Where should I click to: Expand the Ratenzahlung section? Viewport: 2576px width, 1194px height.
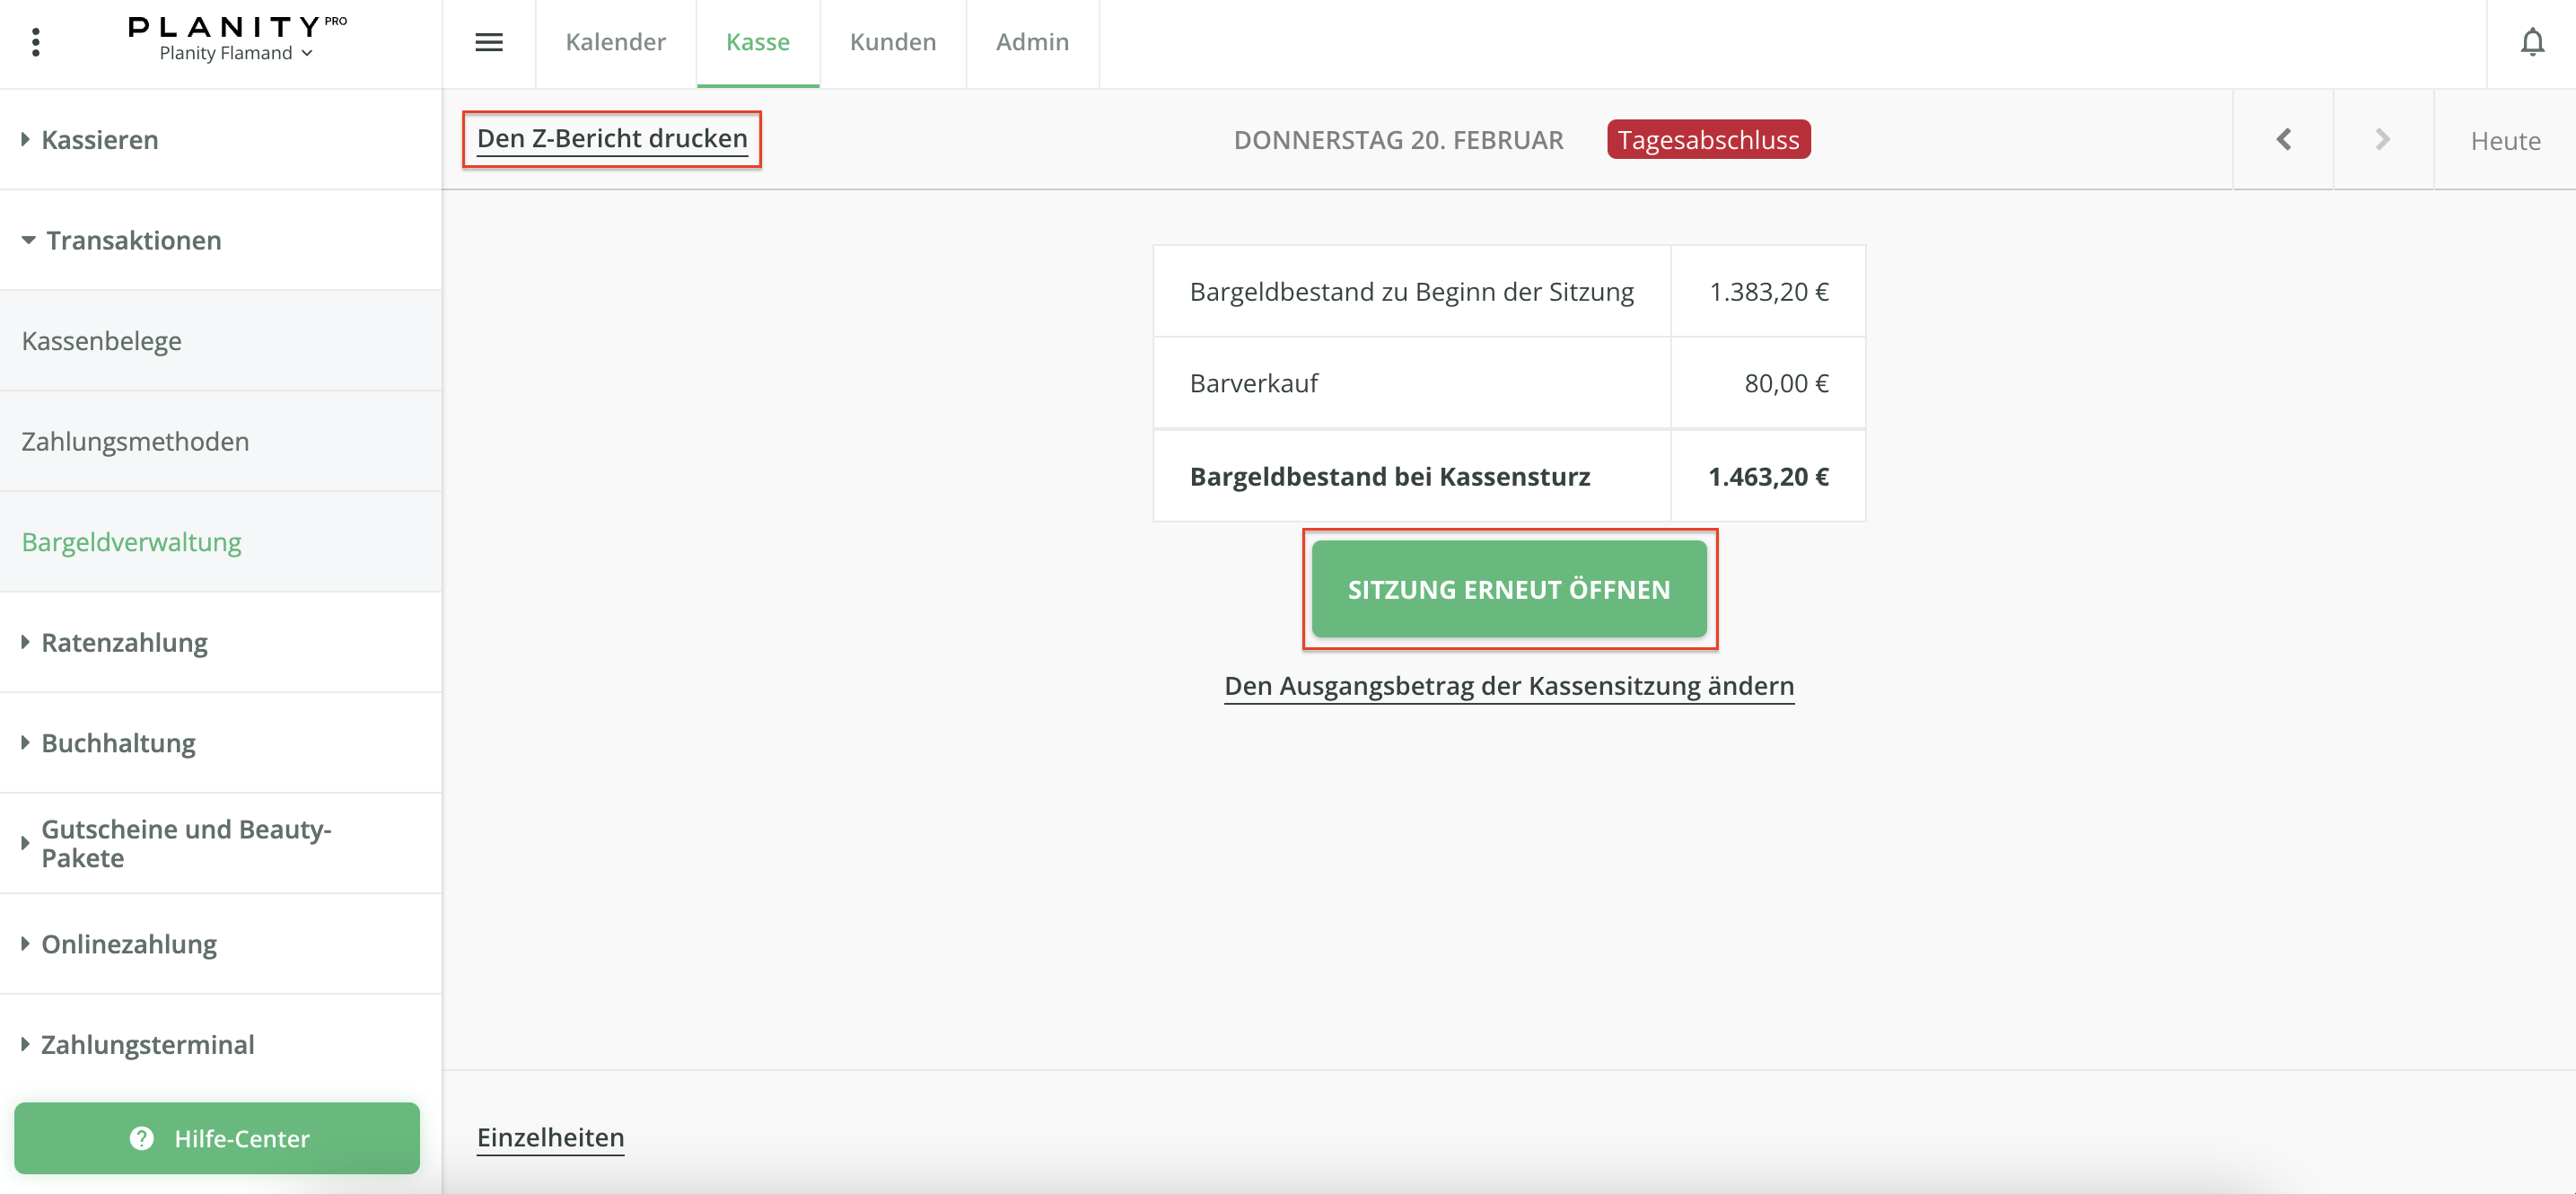124,642
